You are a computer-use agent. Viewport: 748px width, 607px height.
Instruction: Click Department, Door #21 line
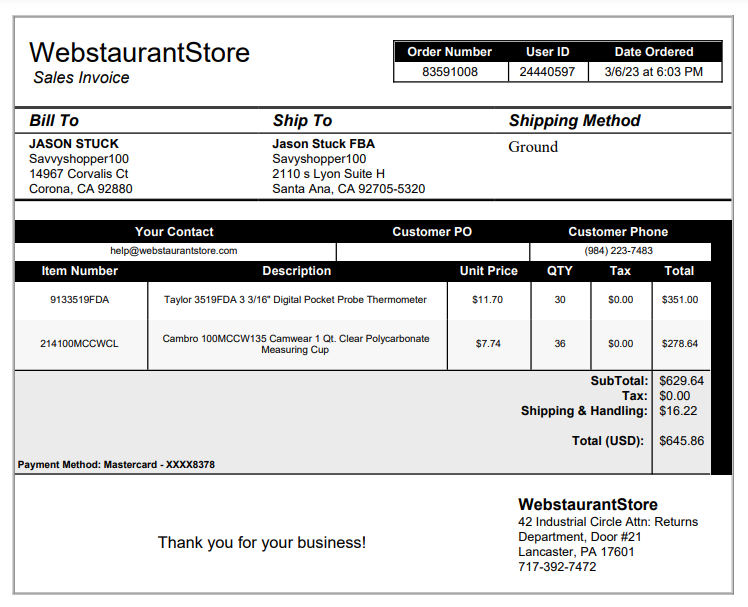click(x=580, y=537)
